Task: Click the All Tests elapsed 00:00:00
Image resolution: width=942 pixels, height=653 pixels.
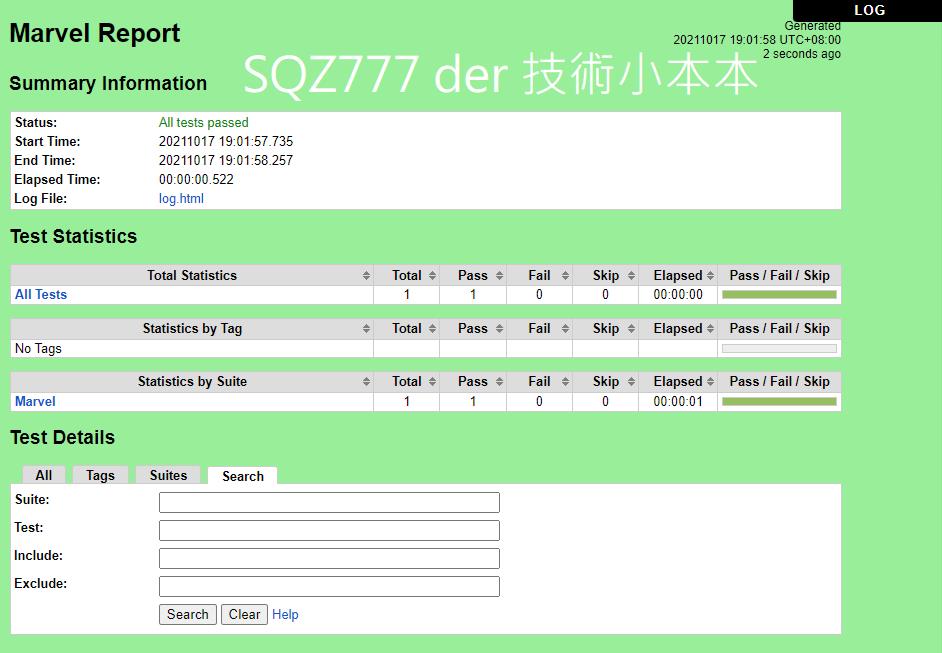Action: click(678, 294)
